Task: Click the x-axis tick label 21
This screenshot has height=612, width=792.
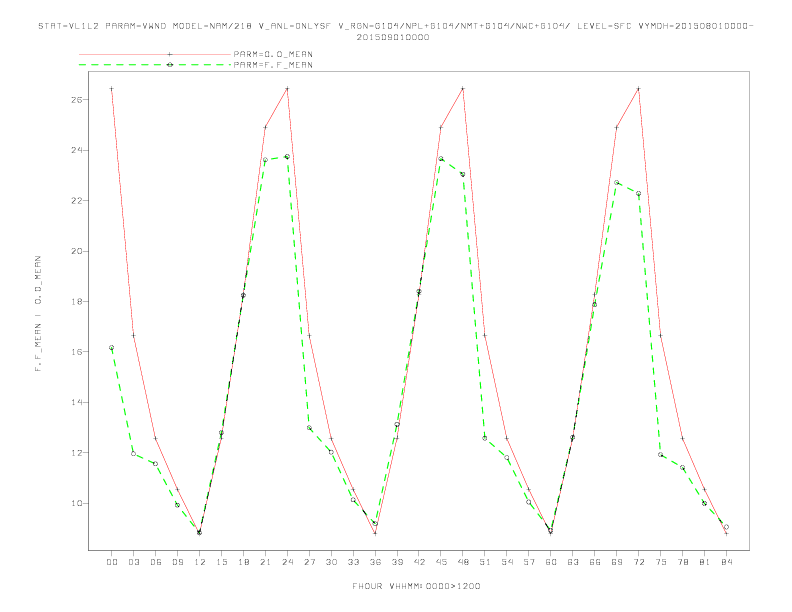Action: click(265, 562)
